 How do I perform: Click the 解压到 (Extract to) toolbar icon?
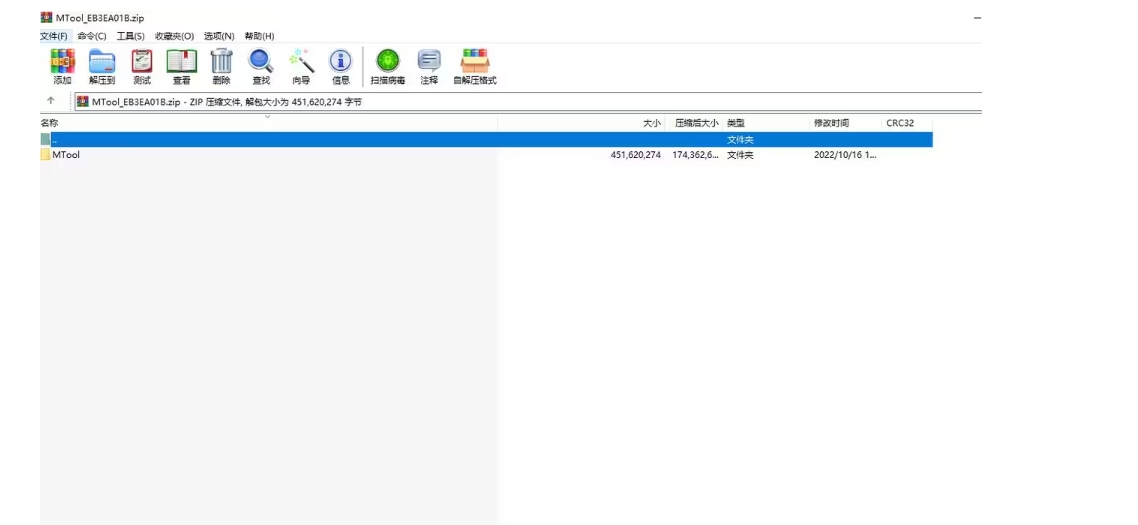click(102, 62)
